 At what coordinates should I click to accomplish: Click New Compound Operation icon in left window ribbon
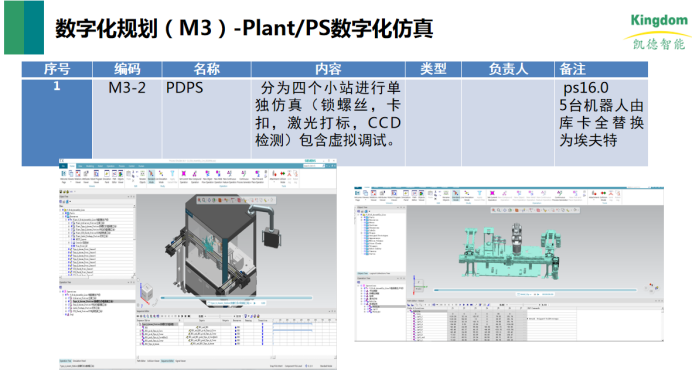tap(194, 173)
